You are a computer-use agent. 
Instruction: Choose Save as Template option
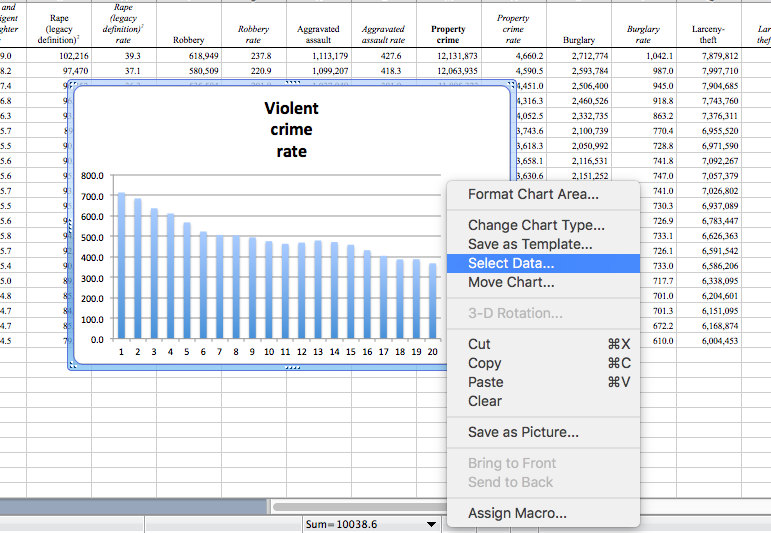530,244
